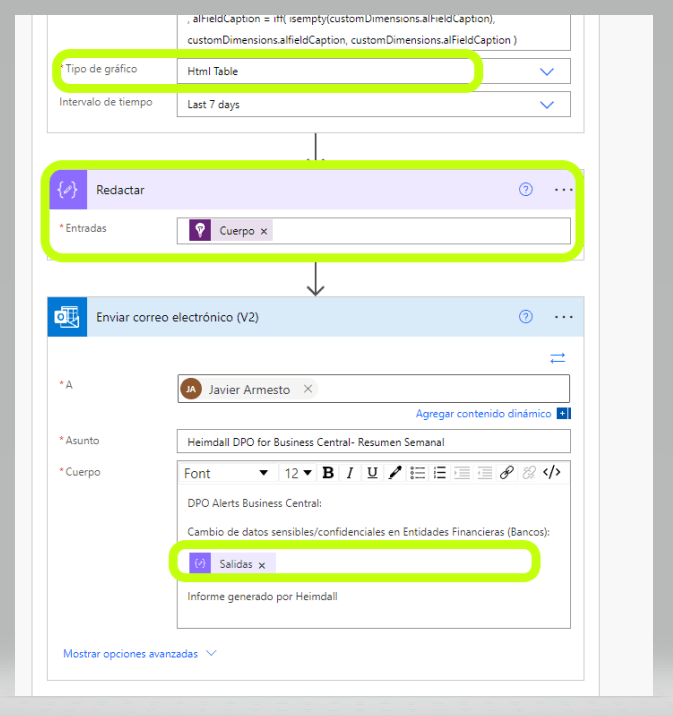Image resolution: width=673 pixels, height=716 pixels.
Task: Expand the Tipo de gráfico dropdown
Action: coord(547,72)
